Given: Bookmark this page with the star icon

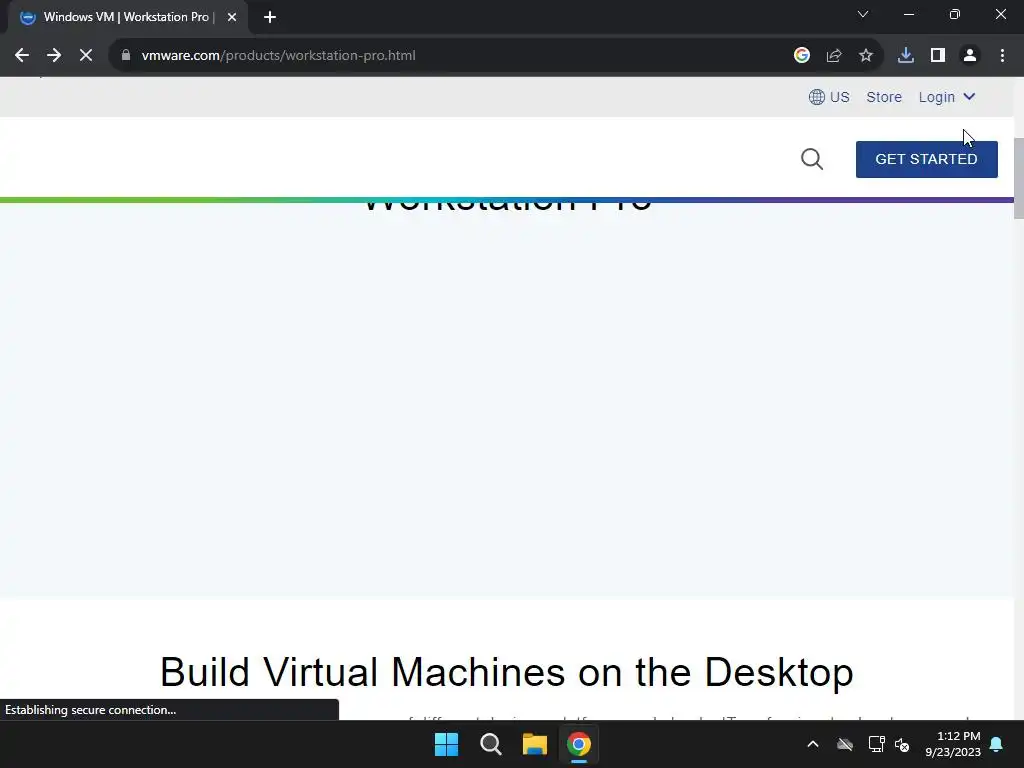Looking at the screenshot, I should tap(866, 56).
